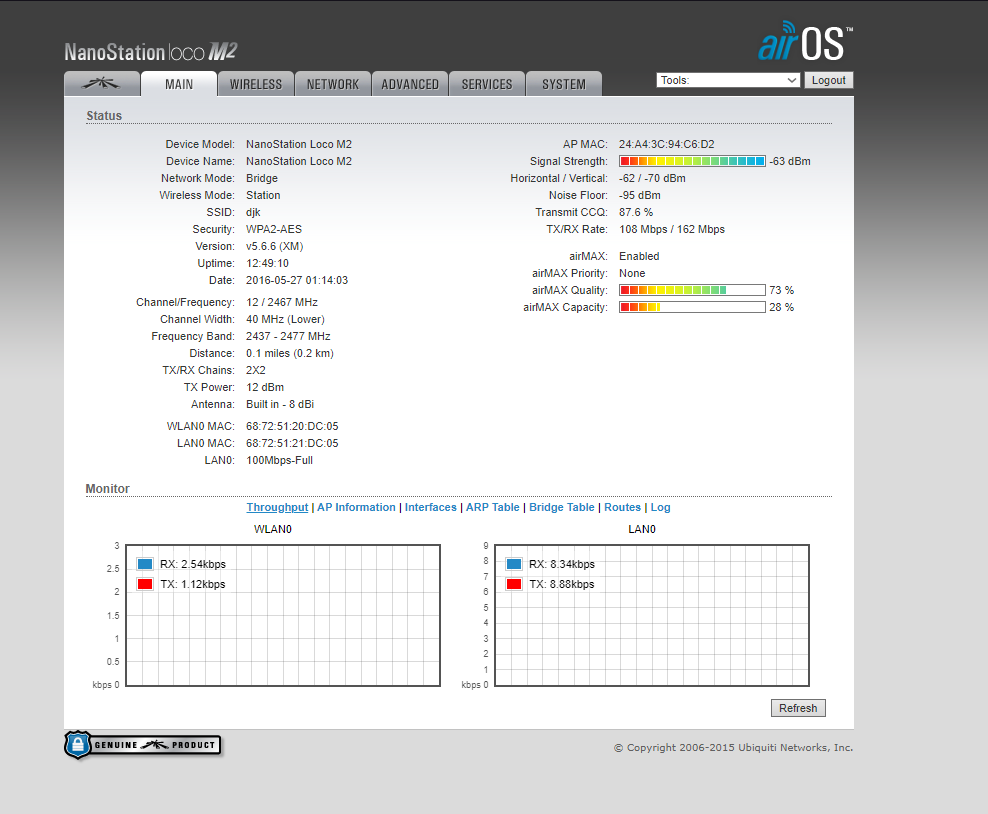Click the airMAX status Enabled
988x814 pixels.
pos(639,256)
